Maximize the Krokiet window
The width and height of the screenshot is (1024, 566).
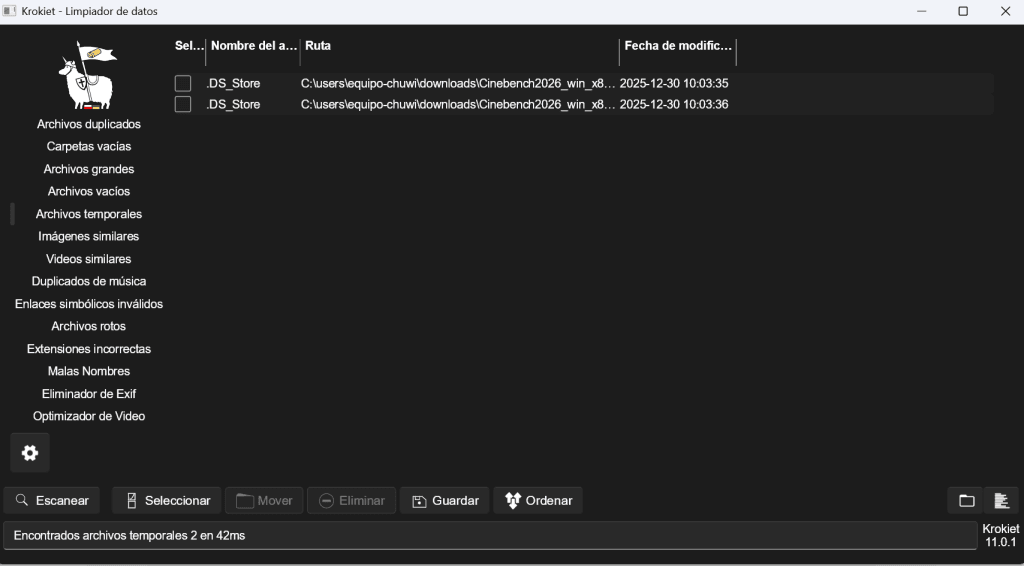click(963, 11)
